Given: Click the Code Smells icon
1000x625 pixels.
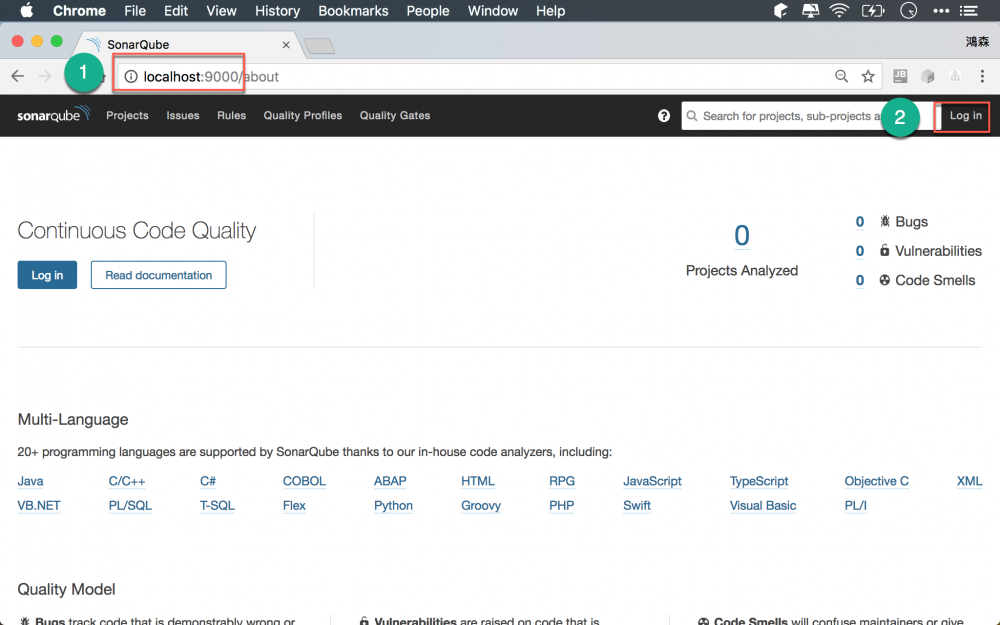Looking at the screenshot, I should click(x=883, y=280).
